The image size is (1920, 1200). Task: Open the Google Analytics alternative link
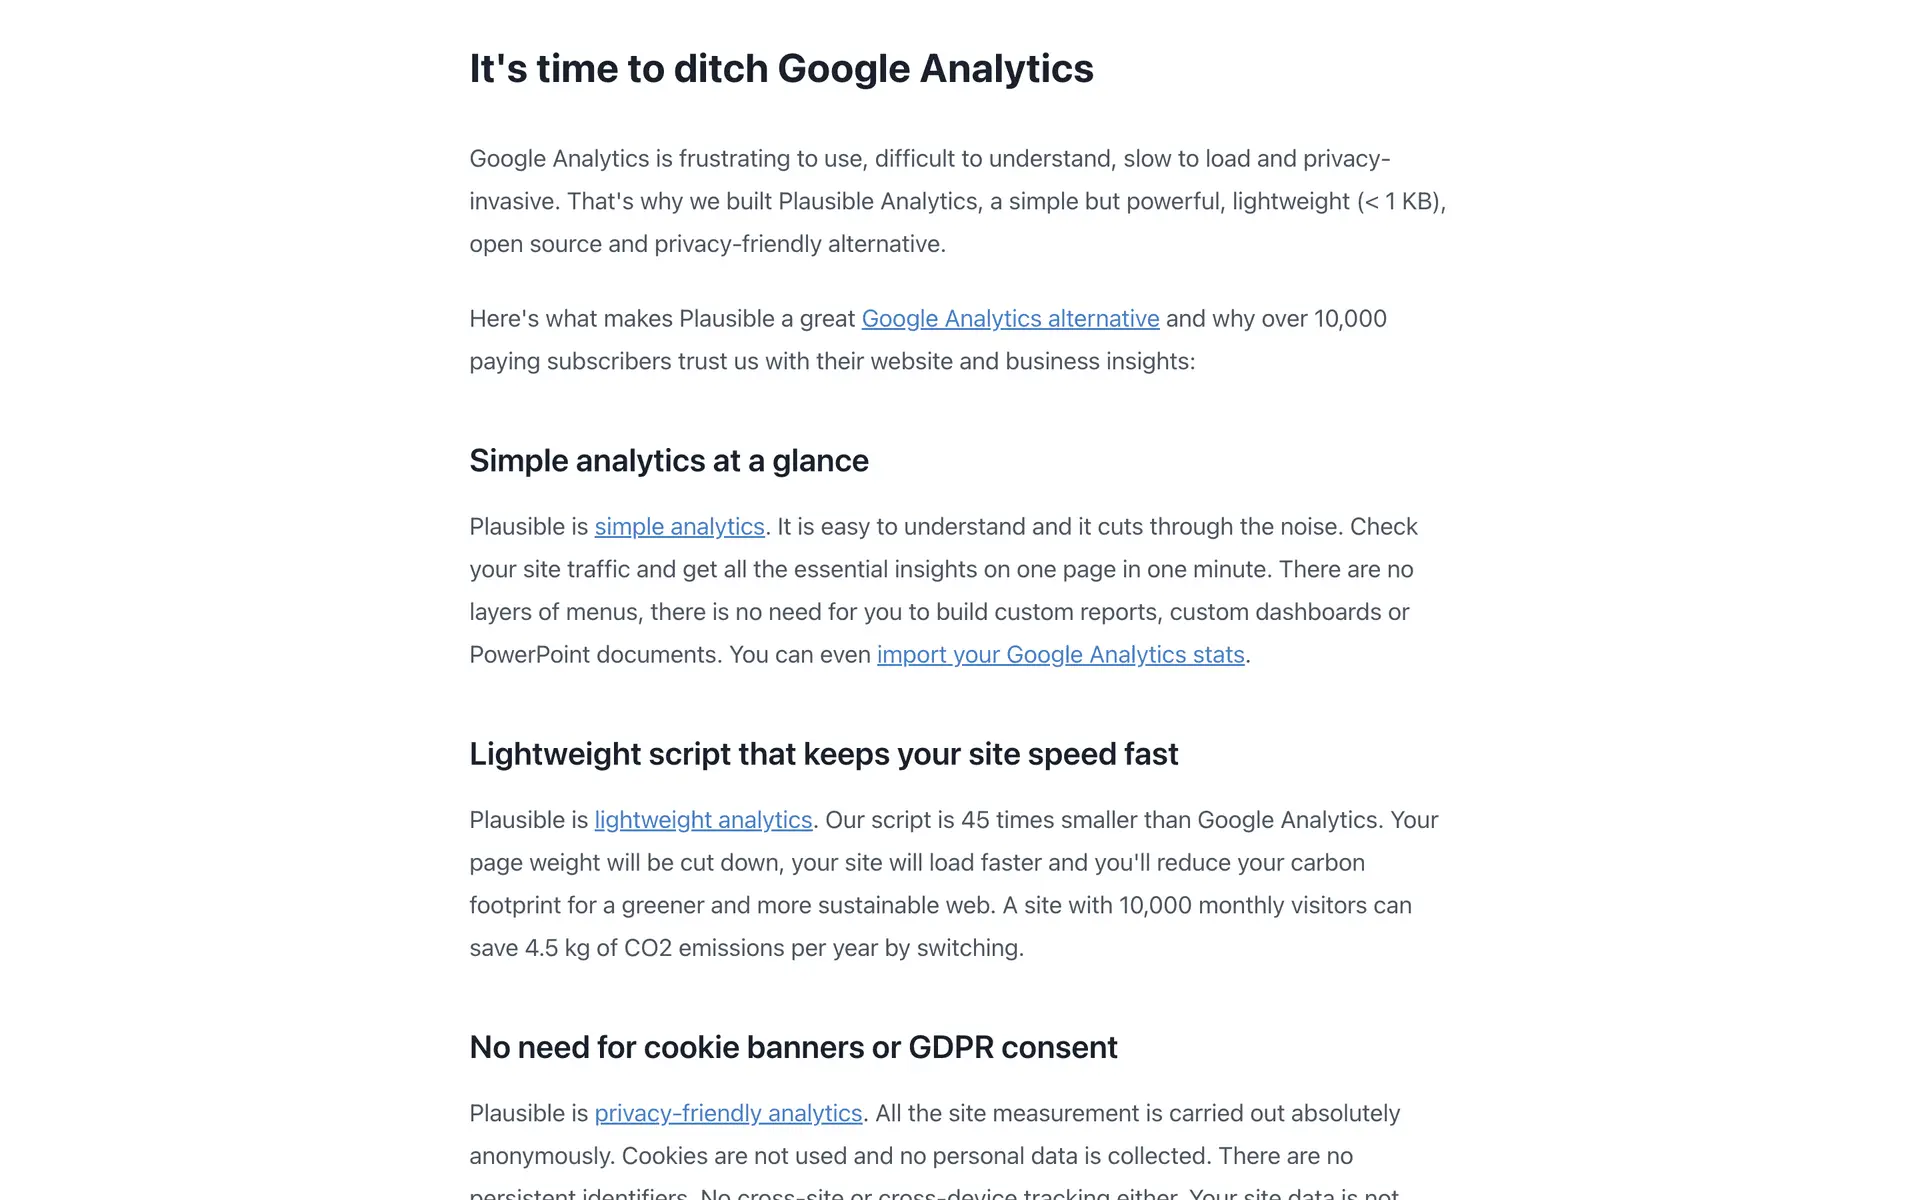click(1010, 319)
